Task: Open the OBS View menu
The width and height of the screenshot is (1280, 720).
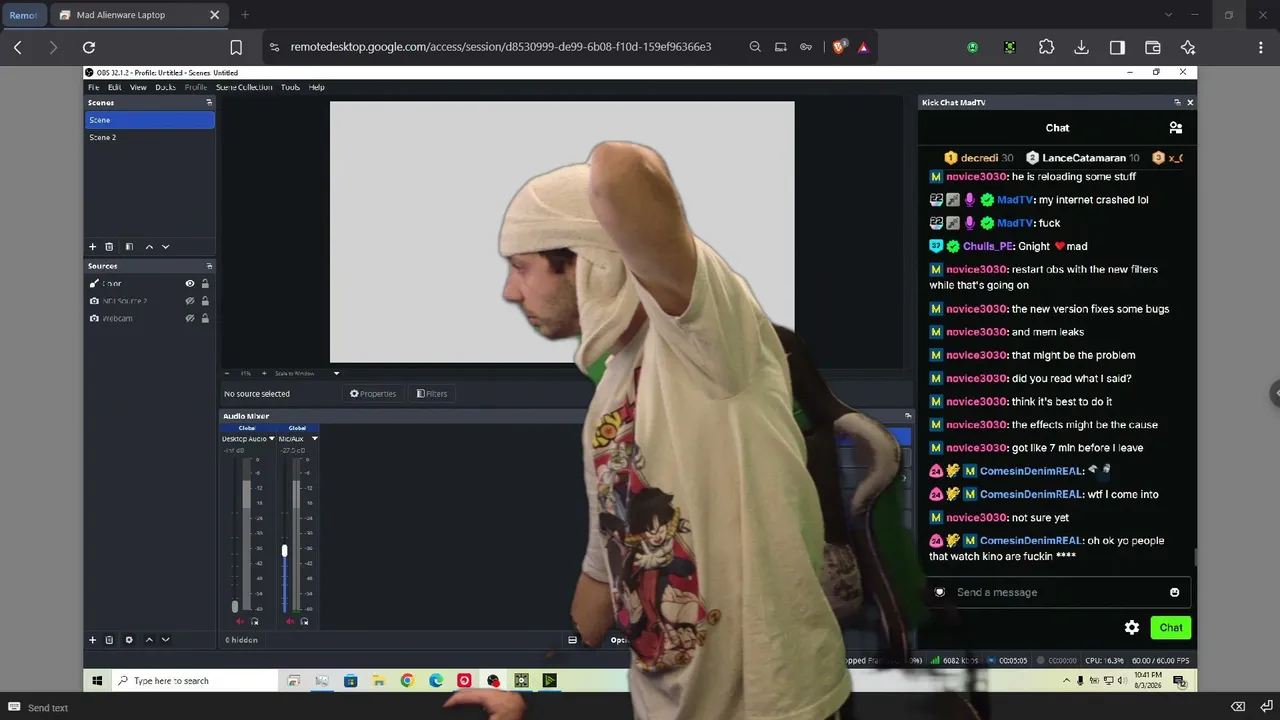Action: [x=138, y=87]
